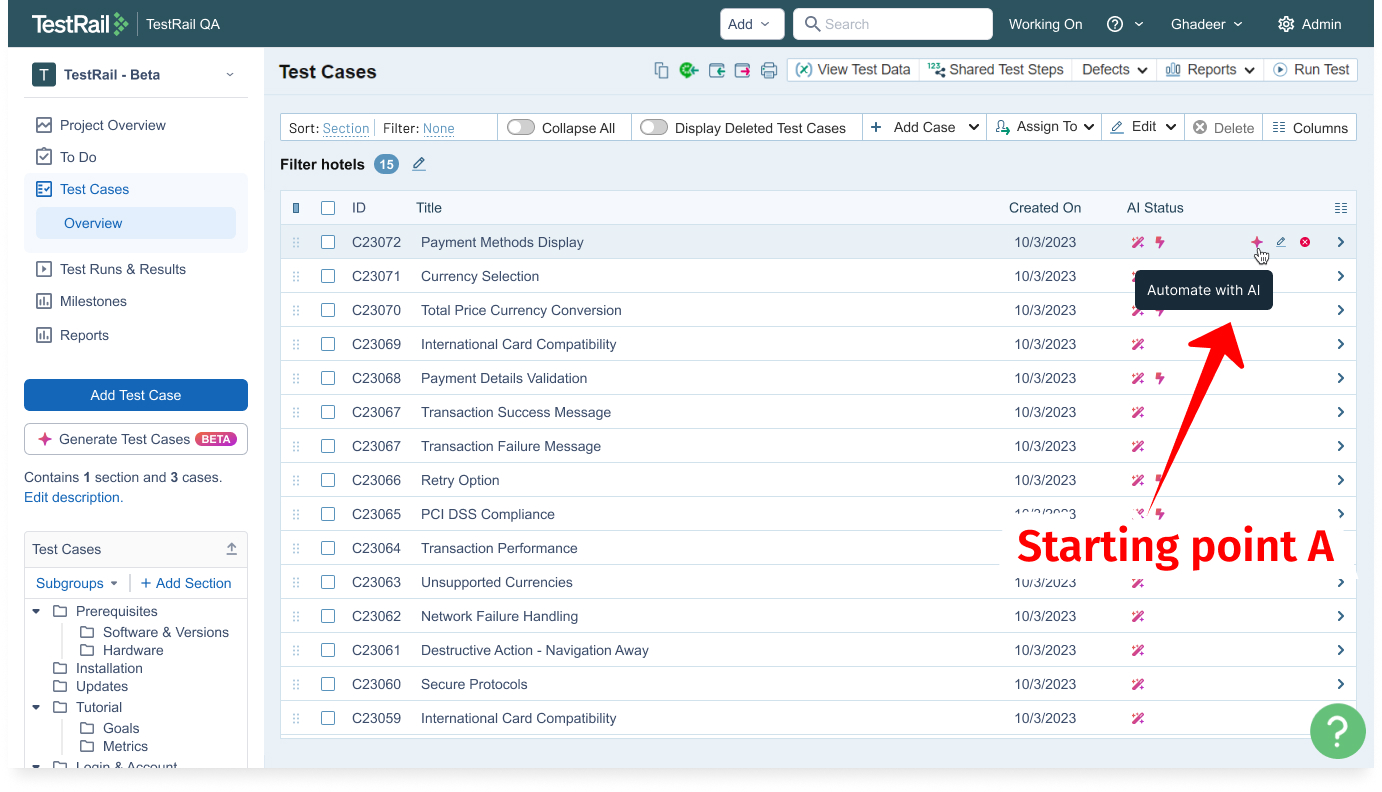Open the Defects dropdown

point(1114,70)
